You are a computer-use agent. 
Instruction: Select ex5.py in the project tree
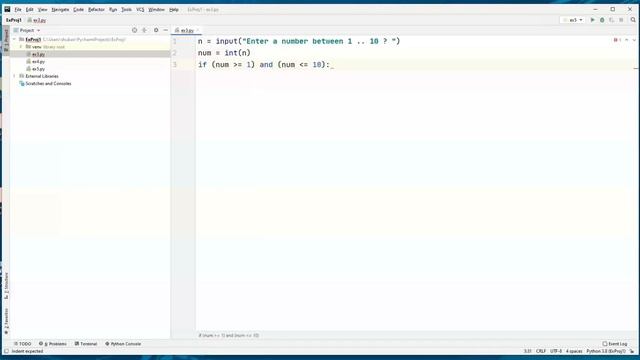pyautogui.click(x=38, y=69)
